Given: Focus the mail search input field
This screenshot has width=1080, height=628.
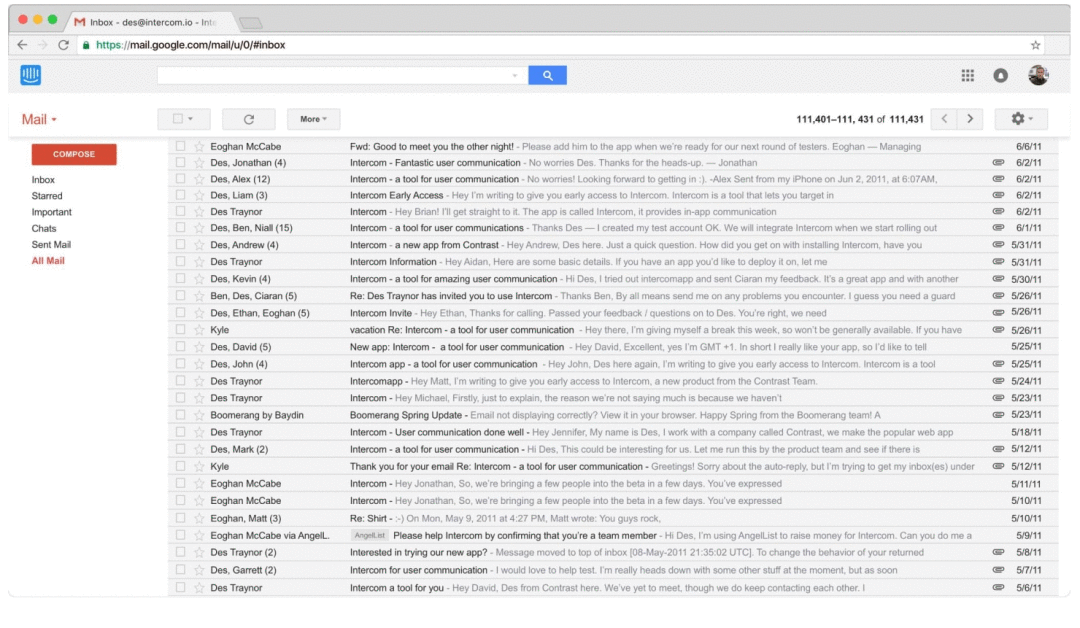Looking at the screenshot, I should click(339, 75).
